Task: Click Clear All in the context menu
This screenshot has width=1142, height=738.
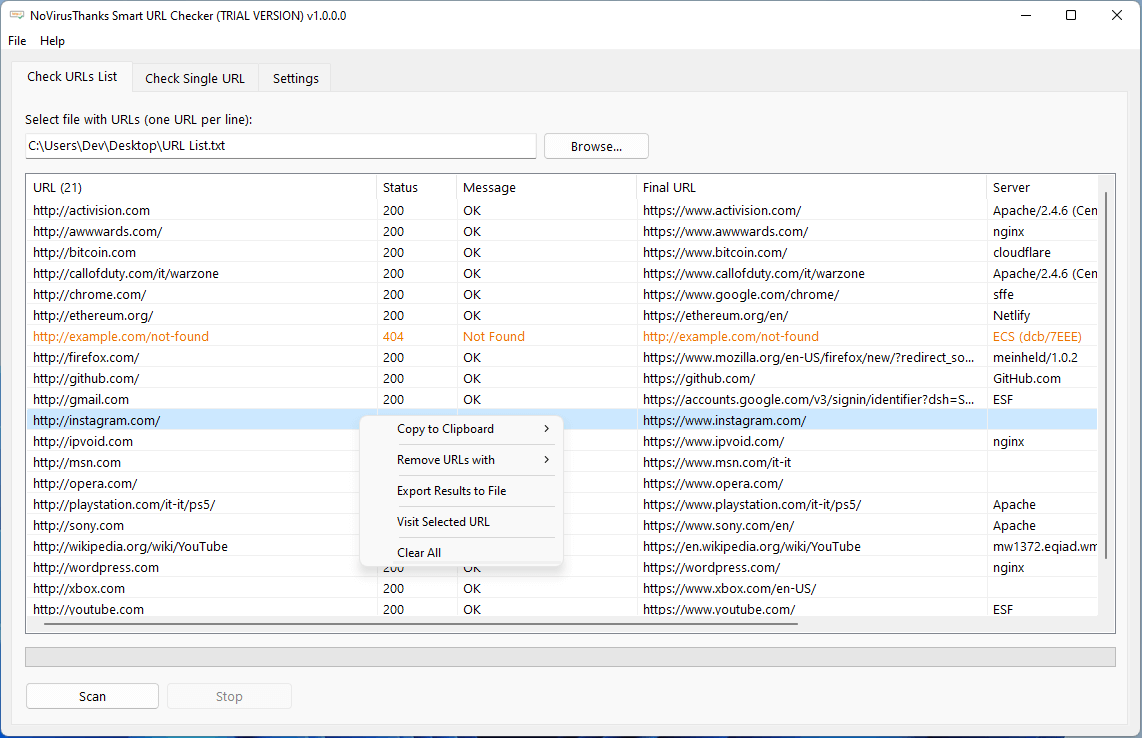Action: (x=420, y=552)
